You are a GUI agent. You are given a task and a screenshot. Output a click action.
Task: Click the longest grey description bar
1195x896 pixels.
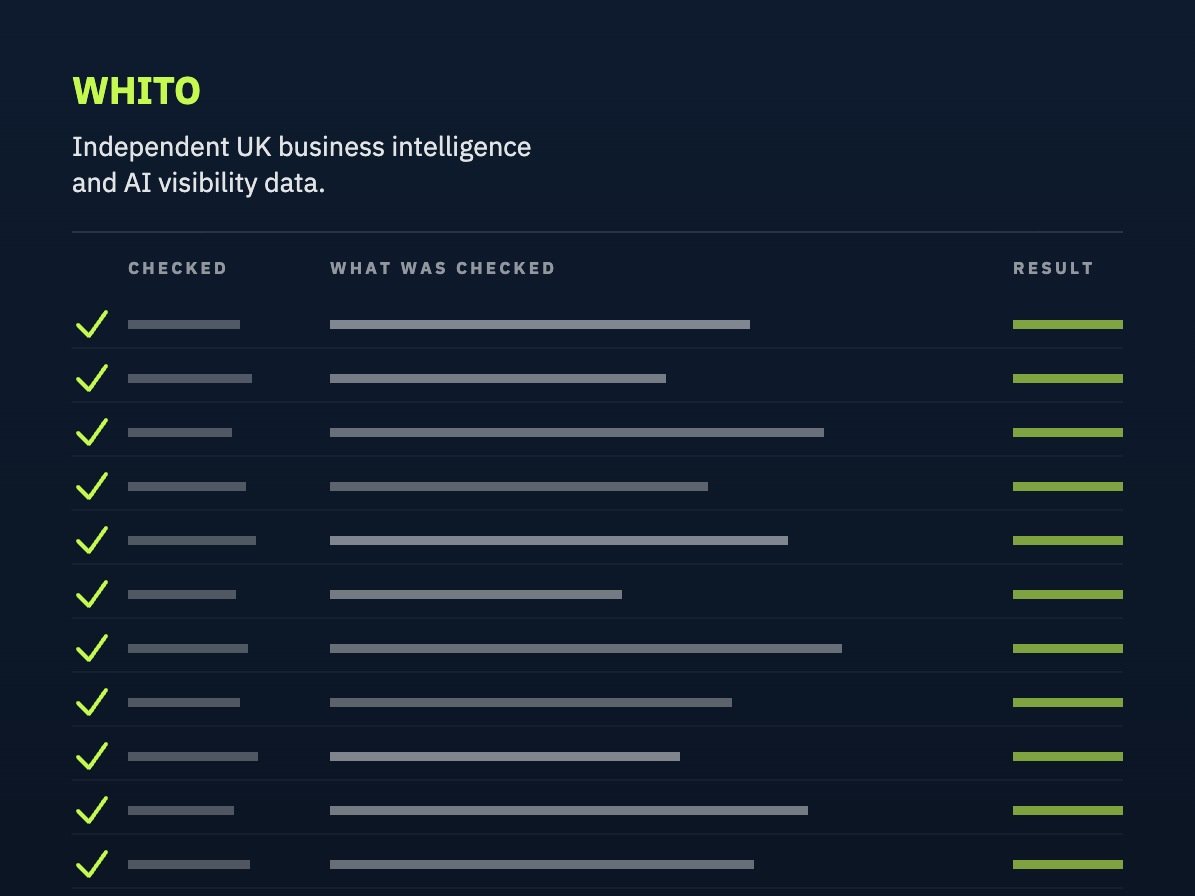point(586,648)
